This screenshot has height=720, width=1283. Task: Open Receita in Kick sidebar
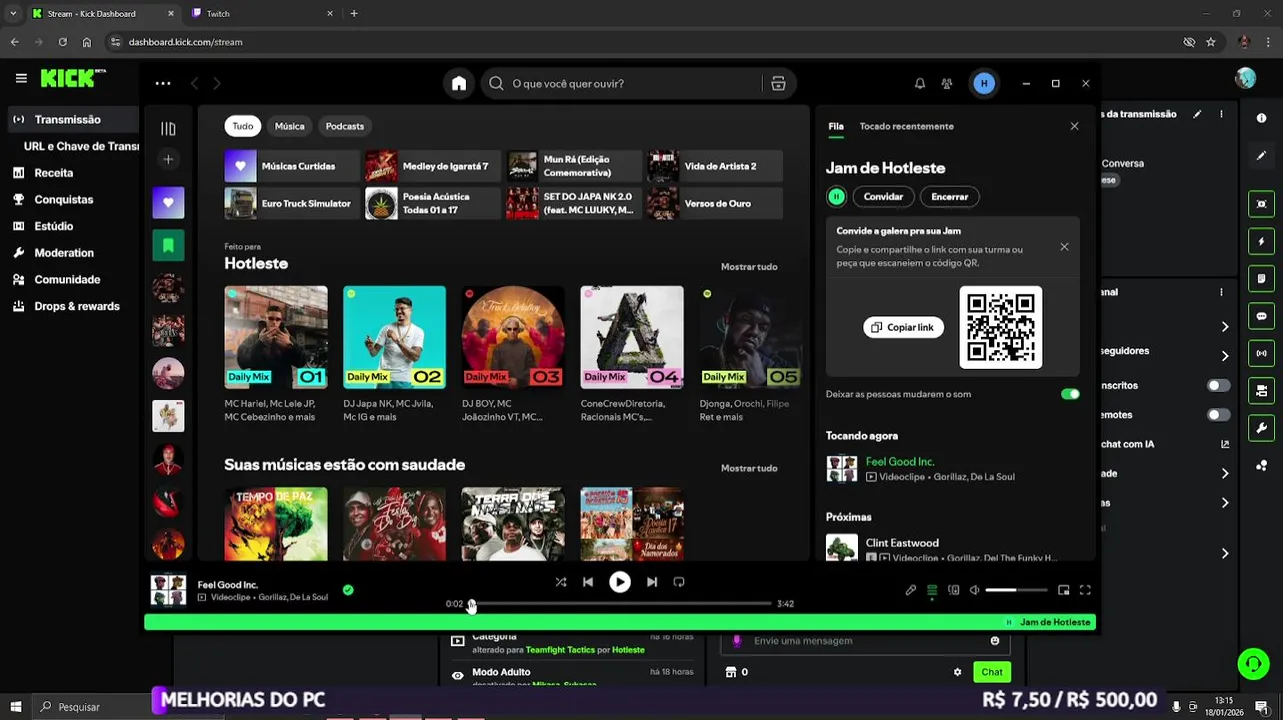54,173
